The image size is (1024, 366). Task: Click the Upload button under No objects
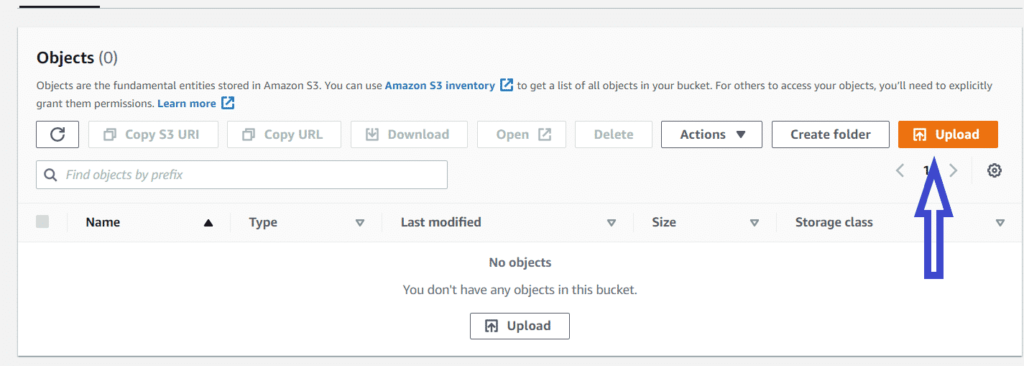(x=520, y=325)
